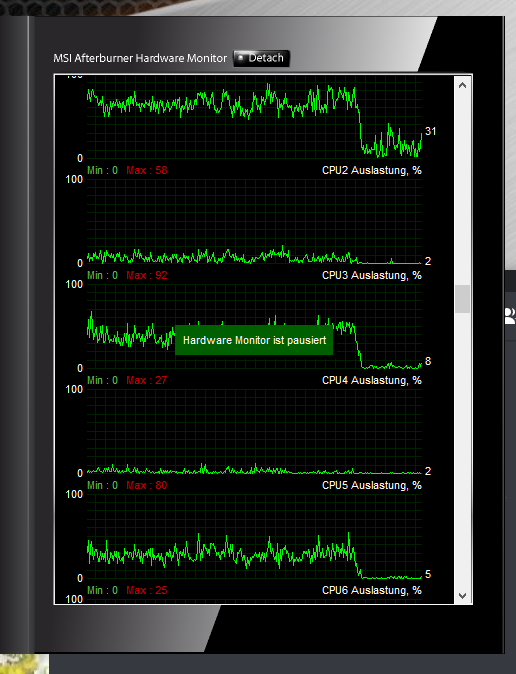Click the 'CPU4 Auslastung, %' label

(372, 380)
